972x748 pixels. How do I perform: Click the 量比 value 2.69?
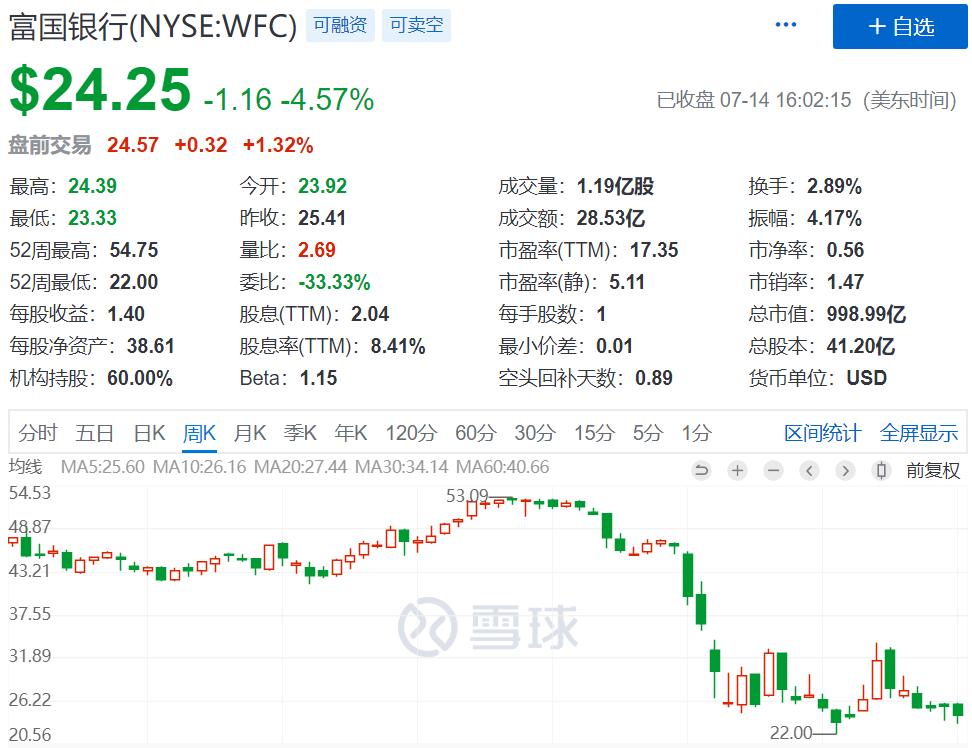tap(317, 250)
